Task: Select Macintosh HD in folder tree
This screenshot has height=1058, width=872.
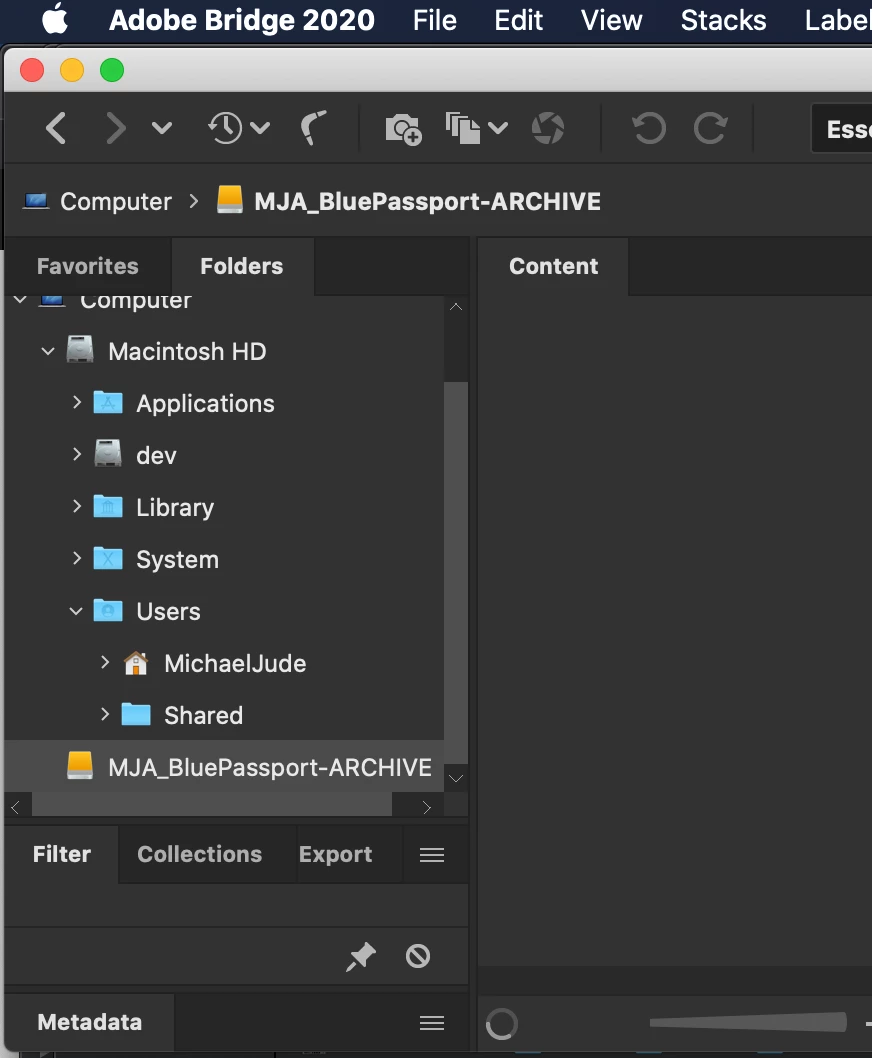Action: [x=187, y=352]
